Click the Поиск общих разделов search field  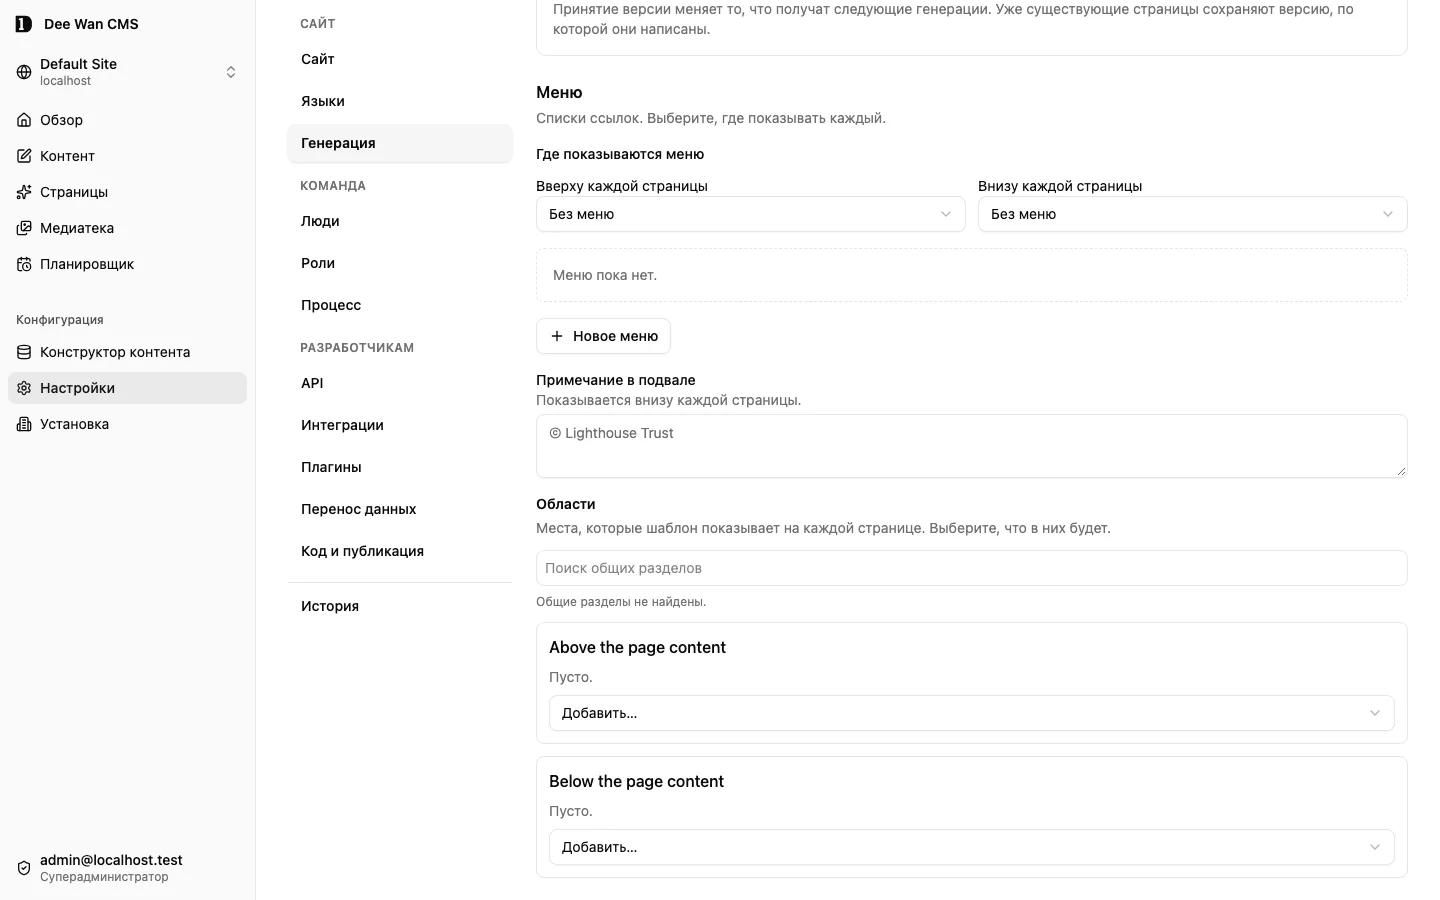click(x=972, y=568)
